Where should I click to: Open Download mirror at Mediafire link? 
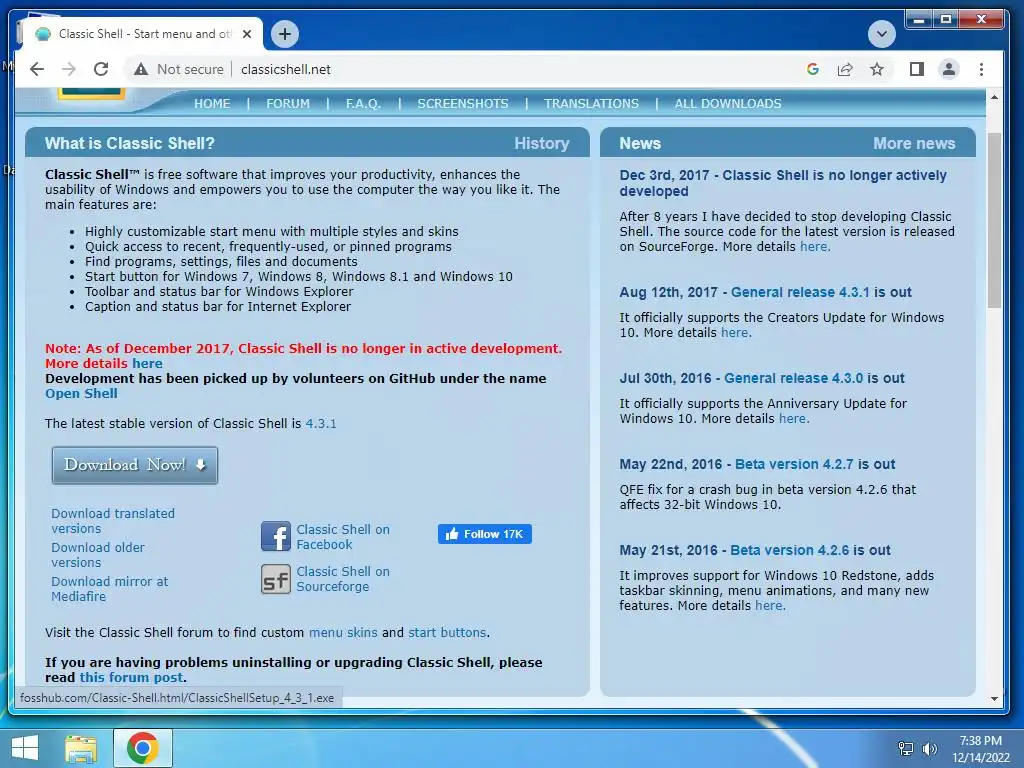point(110,589)
